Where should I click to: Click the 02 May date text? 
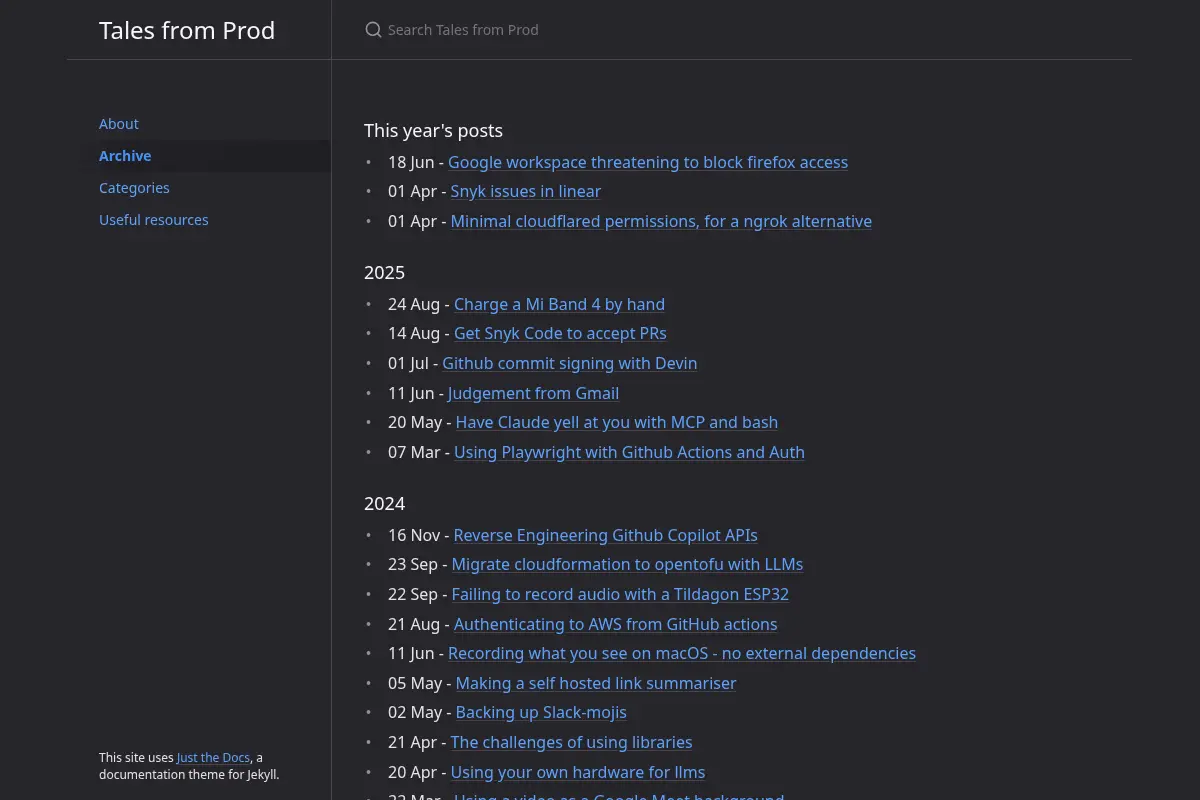(x=415, y=712)
